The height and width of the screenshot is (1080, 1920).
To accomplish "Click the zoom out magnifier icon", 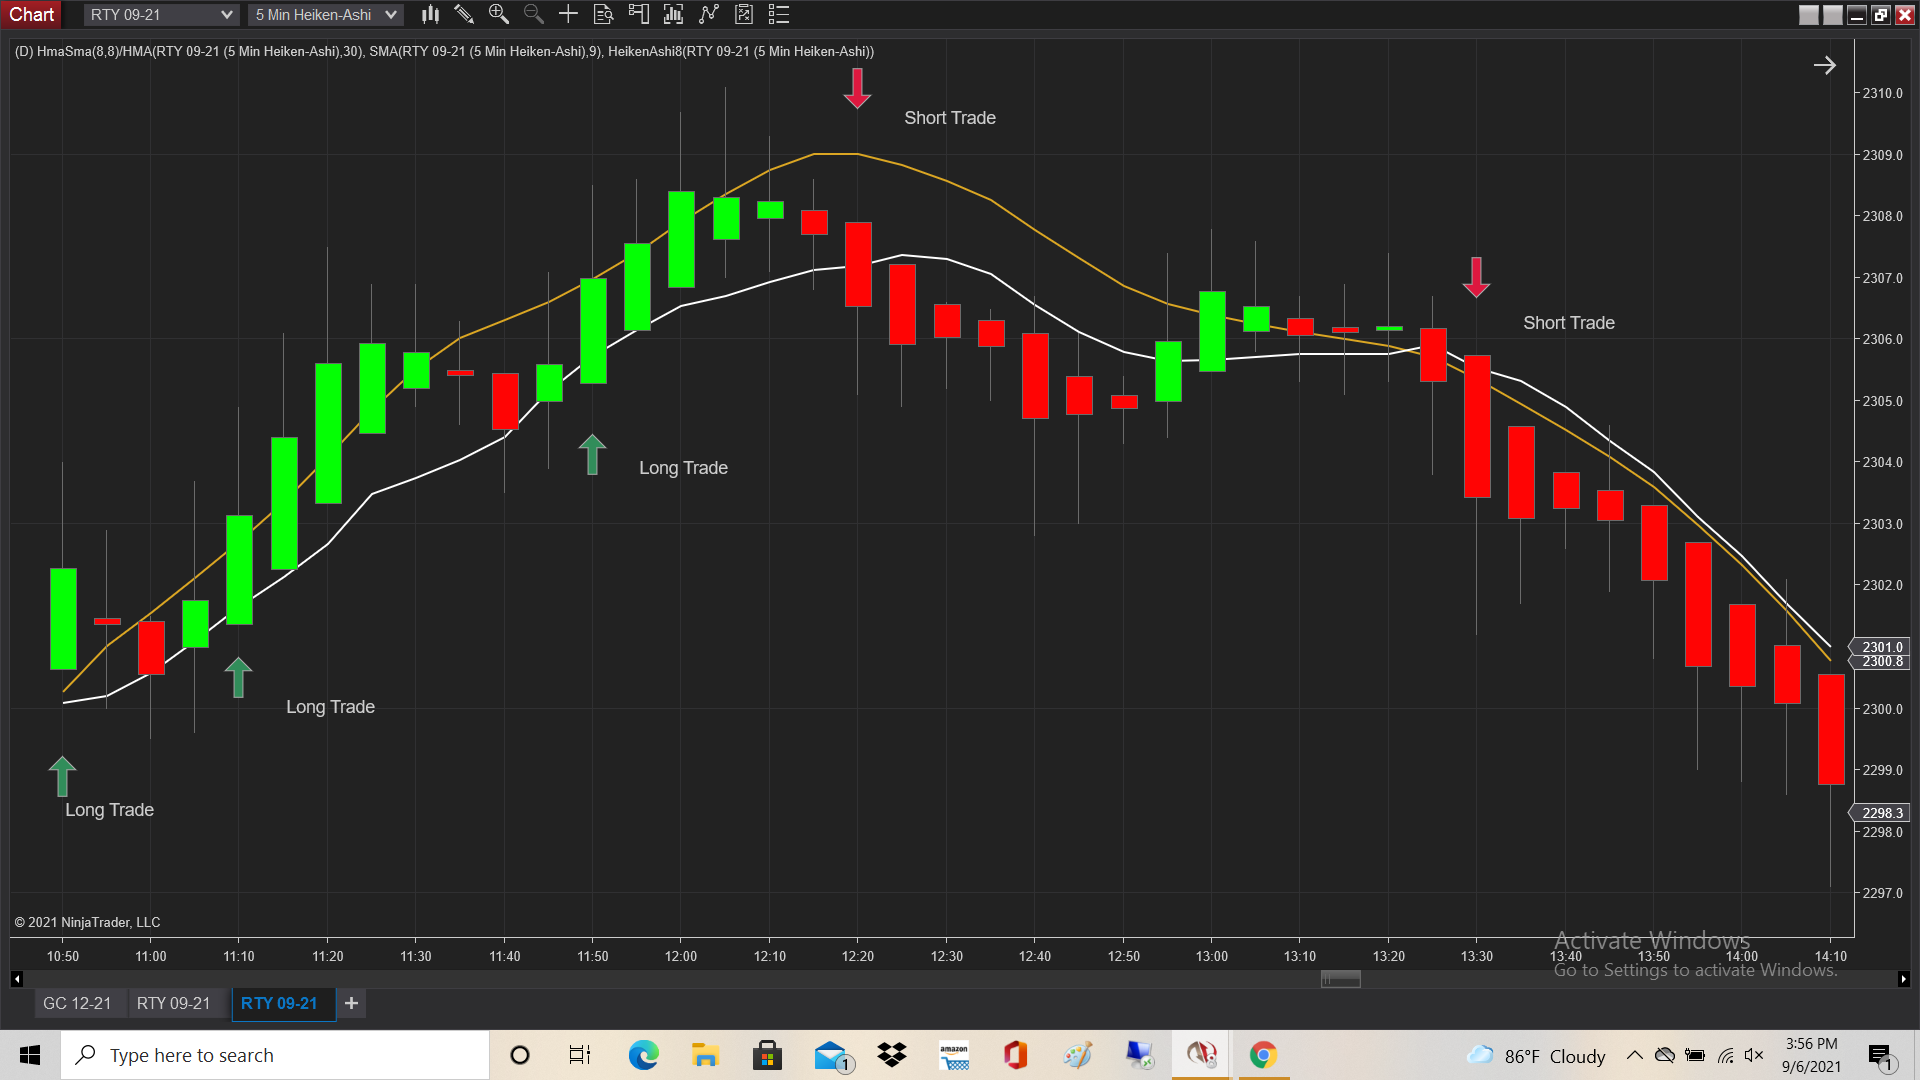I will (x=533, y=14).
